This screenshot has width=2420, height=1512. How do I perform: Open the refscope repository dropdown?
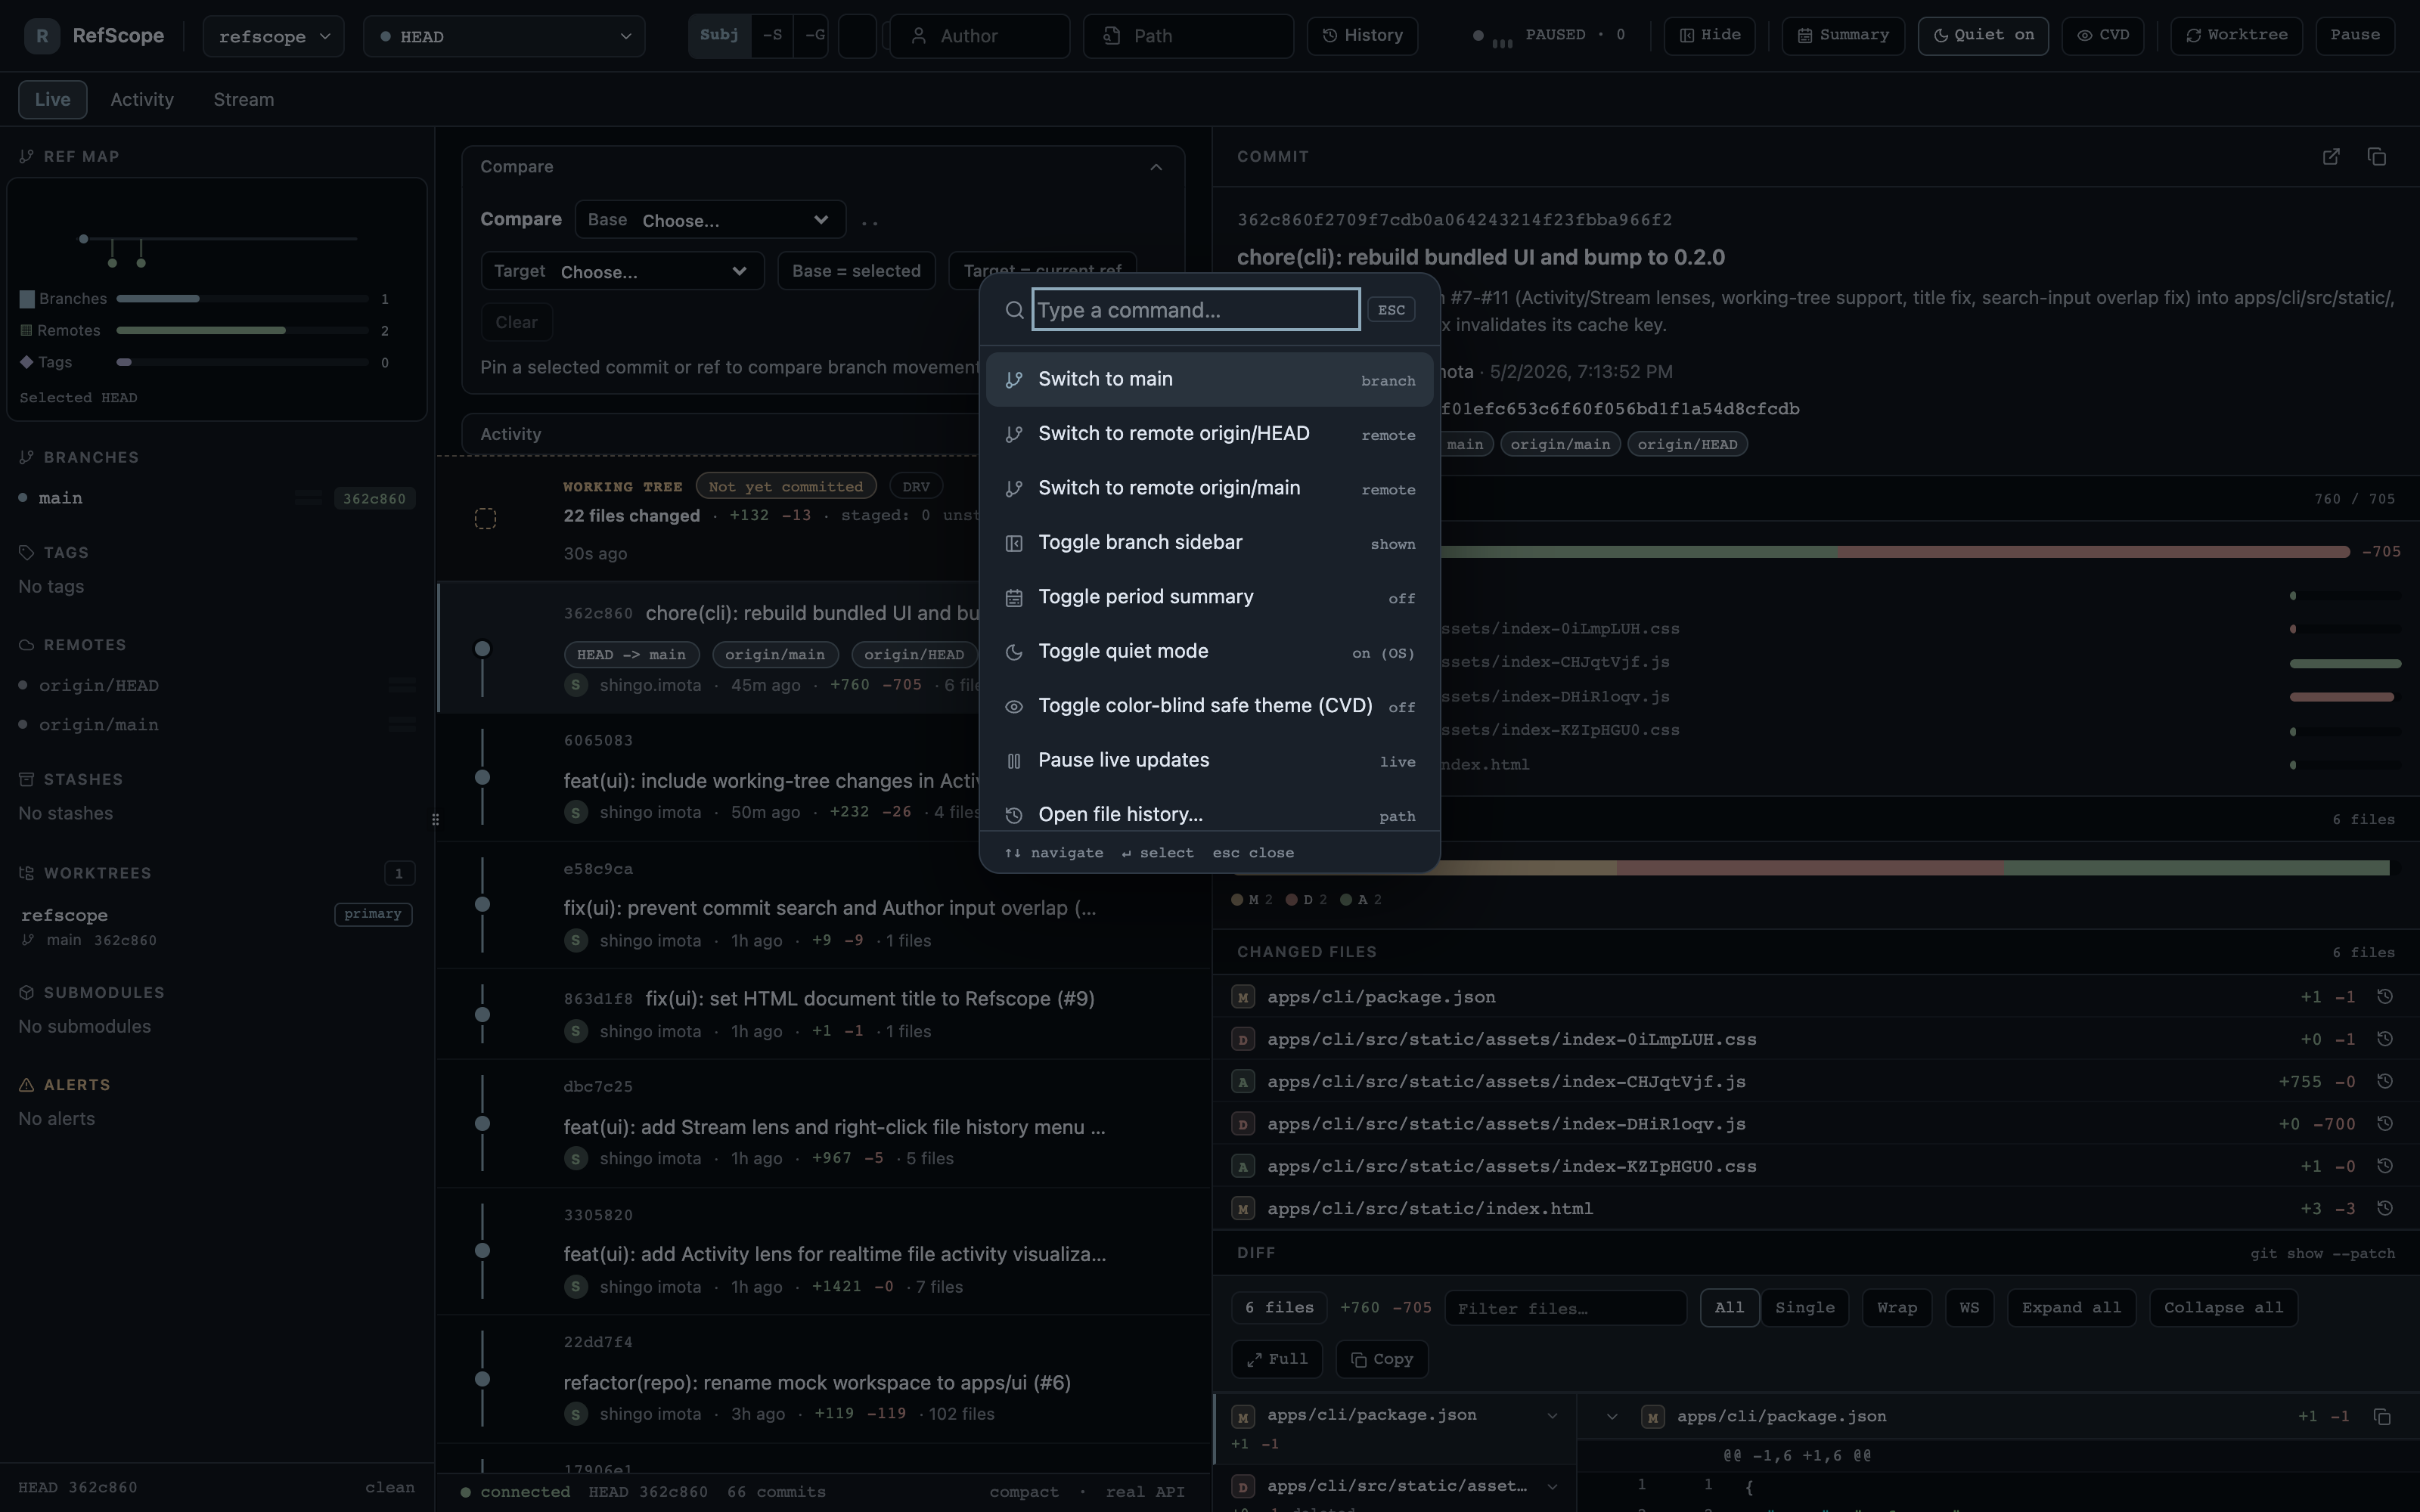pyautogui.click(x=274, y=36)
